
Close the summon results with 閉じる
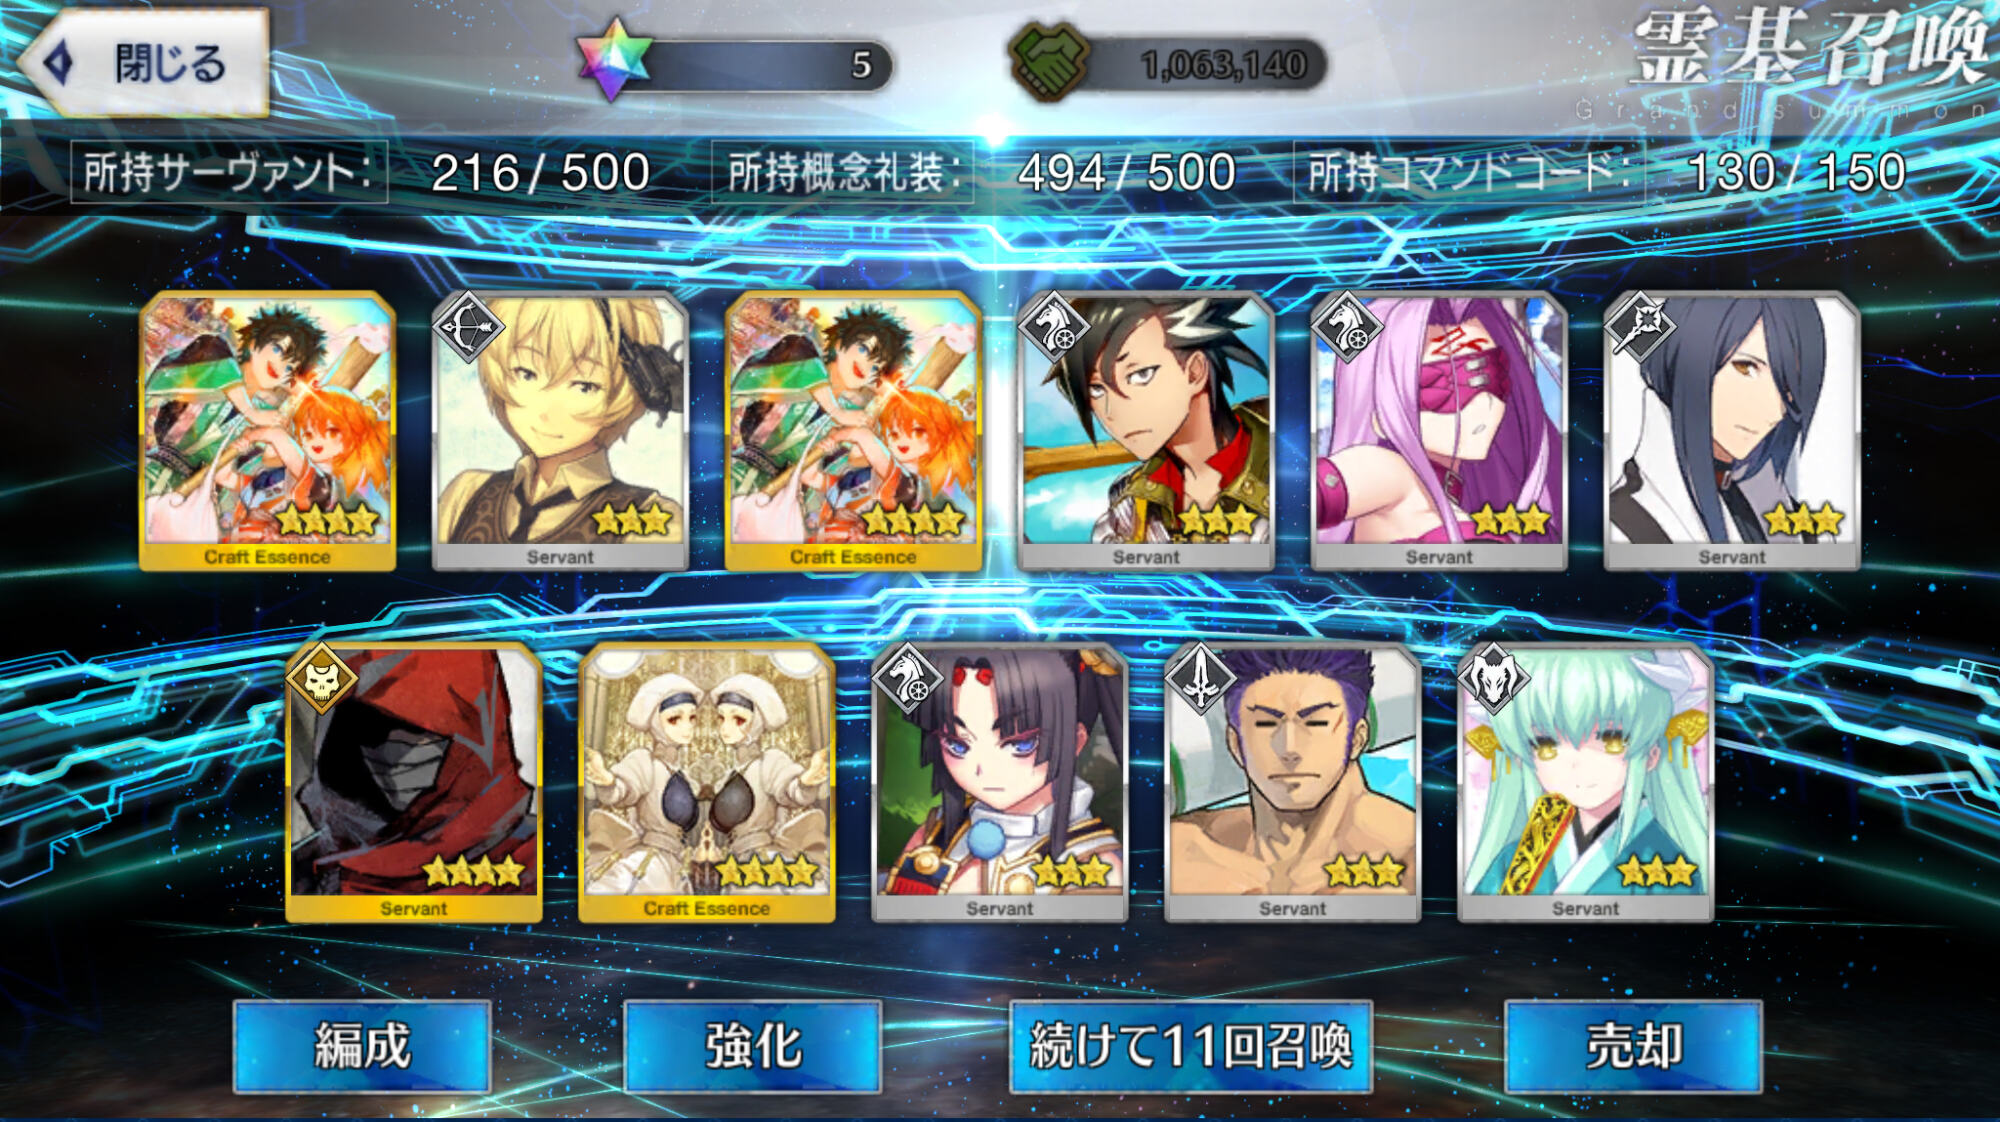coord(144,63)
